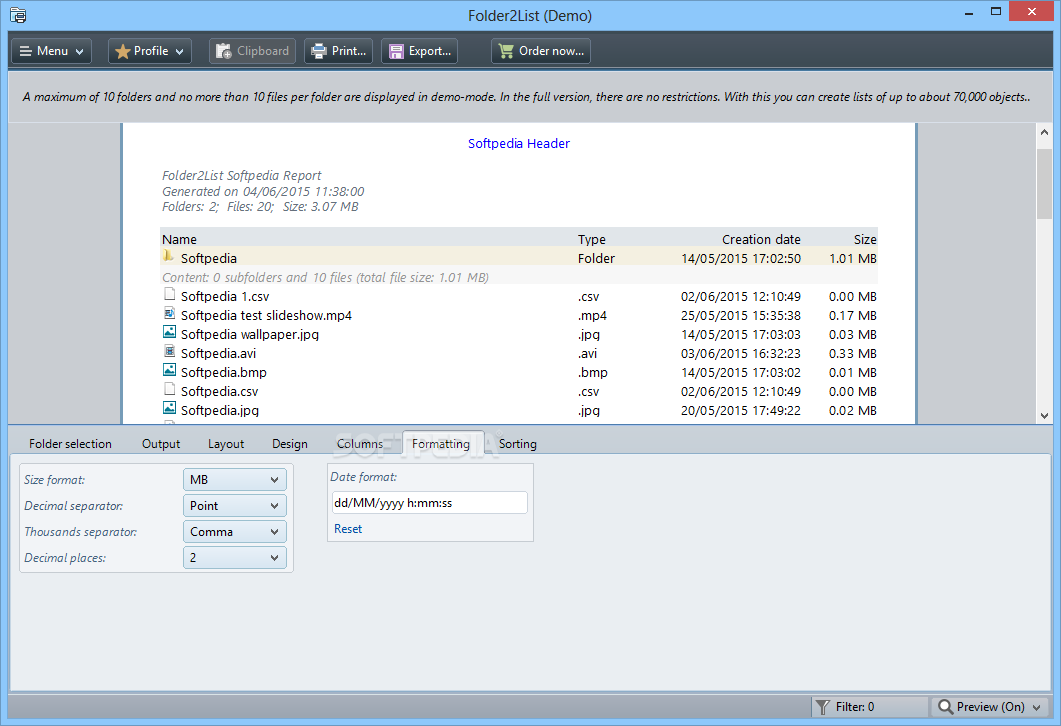Open the Design tab
This screenshot has width=1061, height=726.
[x=290, y=444]
